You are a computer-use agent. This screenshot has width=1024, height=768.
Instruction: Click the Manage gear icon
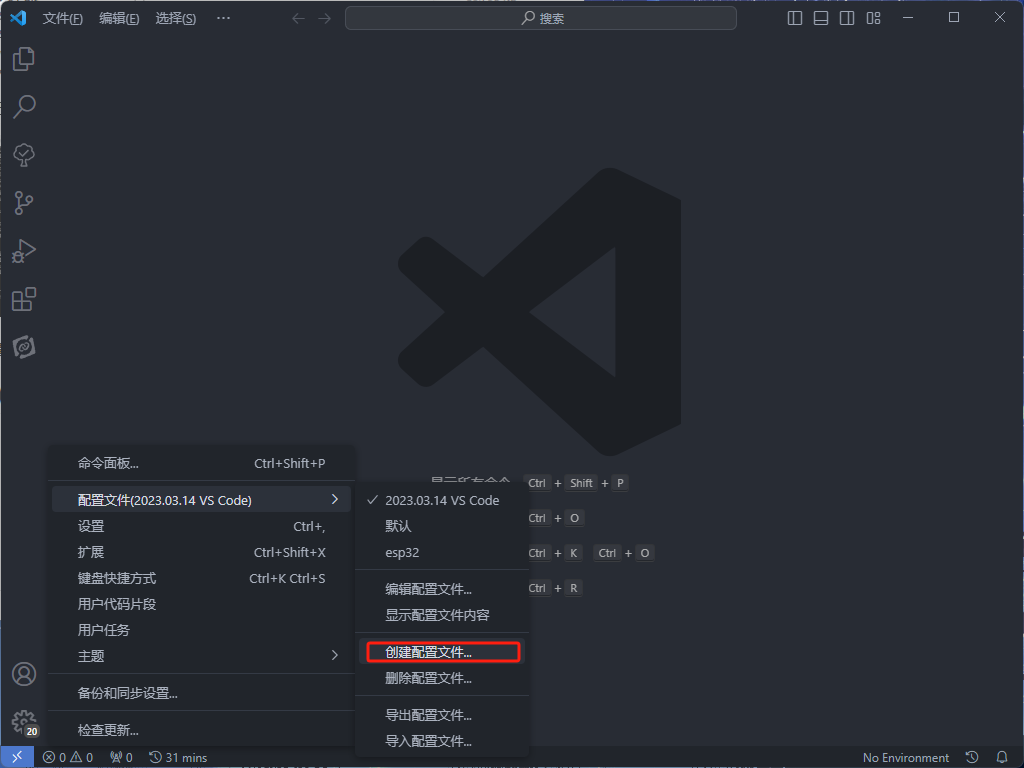pos(24,722)
